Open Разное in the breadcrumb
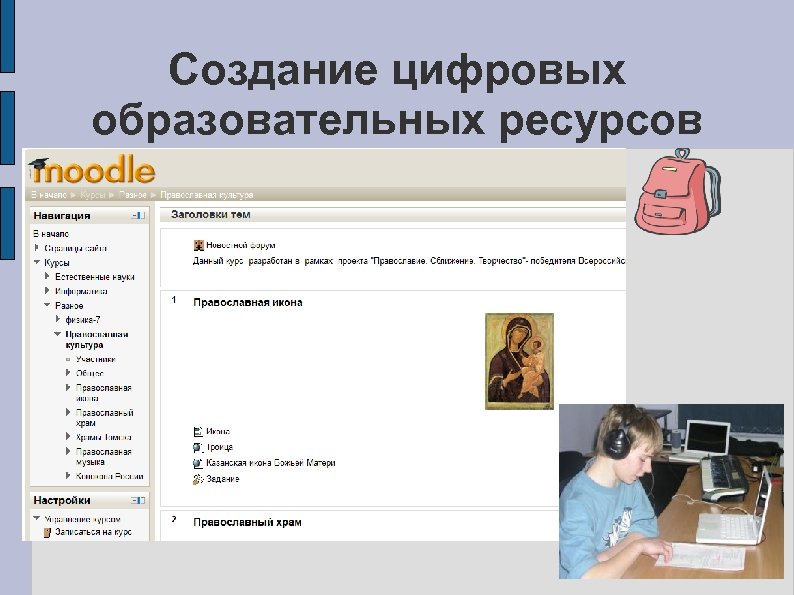 tap(133, 195)
